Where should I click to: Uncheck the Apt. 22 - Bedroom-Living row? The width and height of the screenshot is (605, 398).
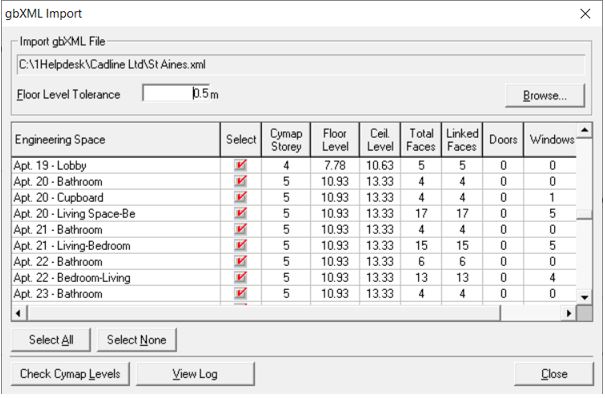pos(240,277)
